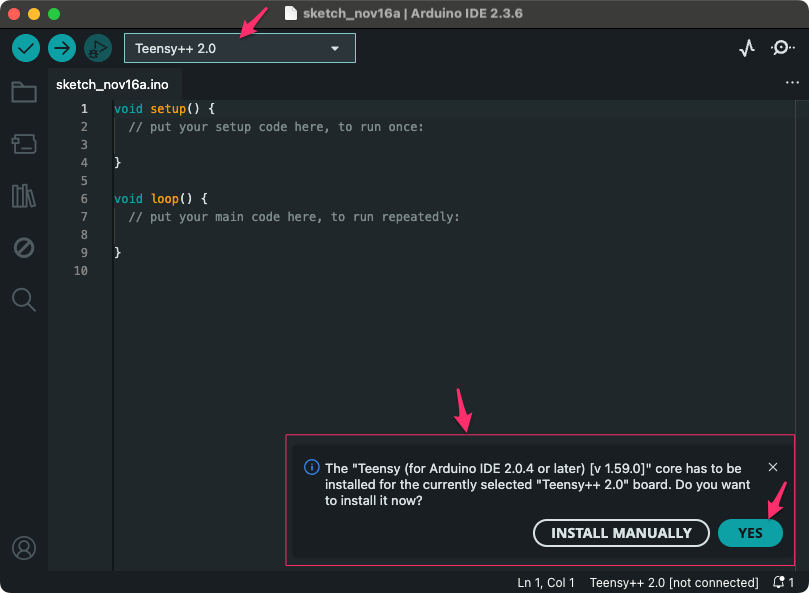Viewport: 809px width, 593px height.
Task: Start the Debugger from the toolbar
Action: pos(98,48)
